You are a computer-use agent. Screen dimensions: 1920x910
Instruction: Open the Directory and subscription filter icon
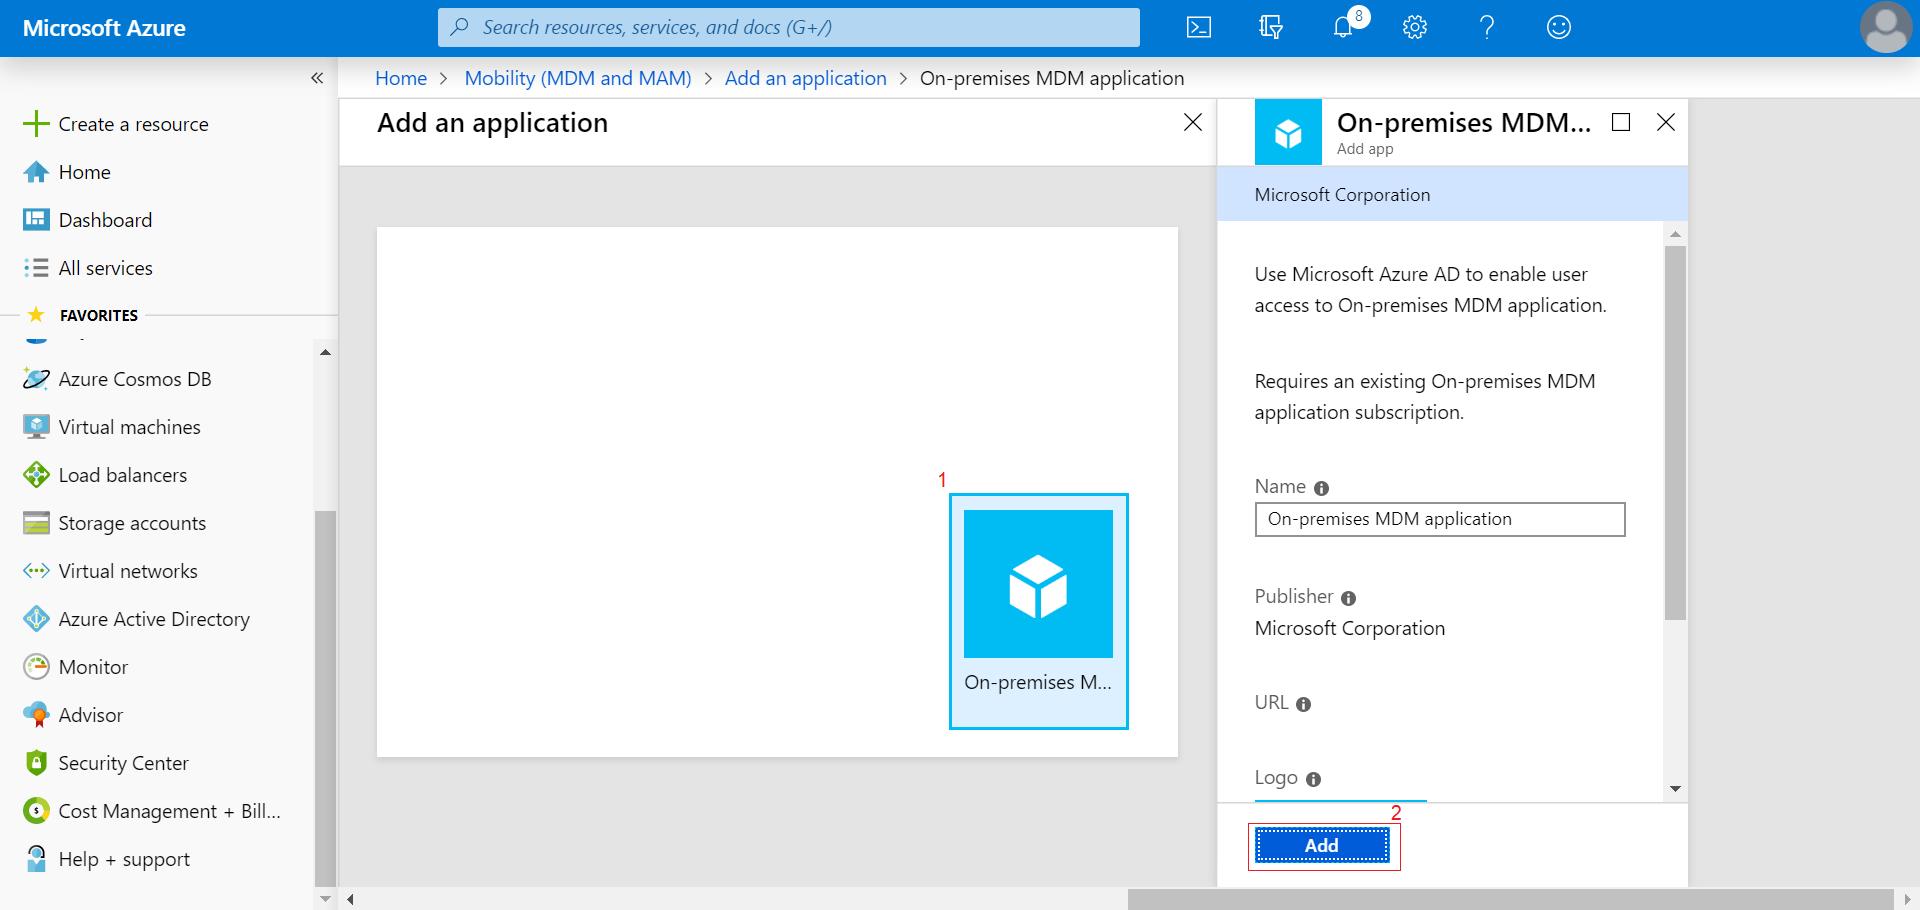point(1271,27)
